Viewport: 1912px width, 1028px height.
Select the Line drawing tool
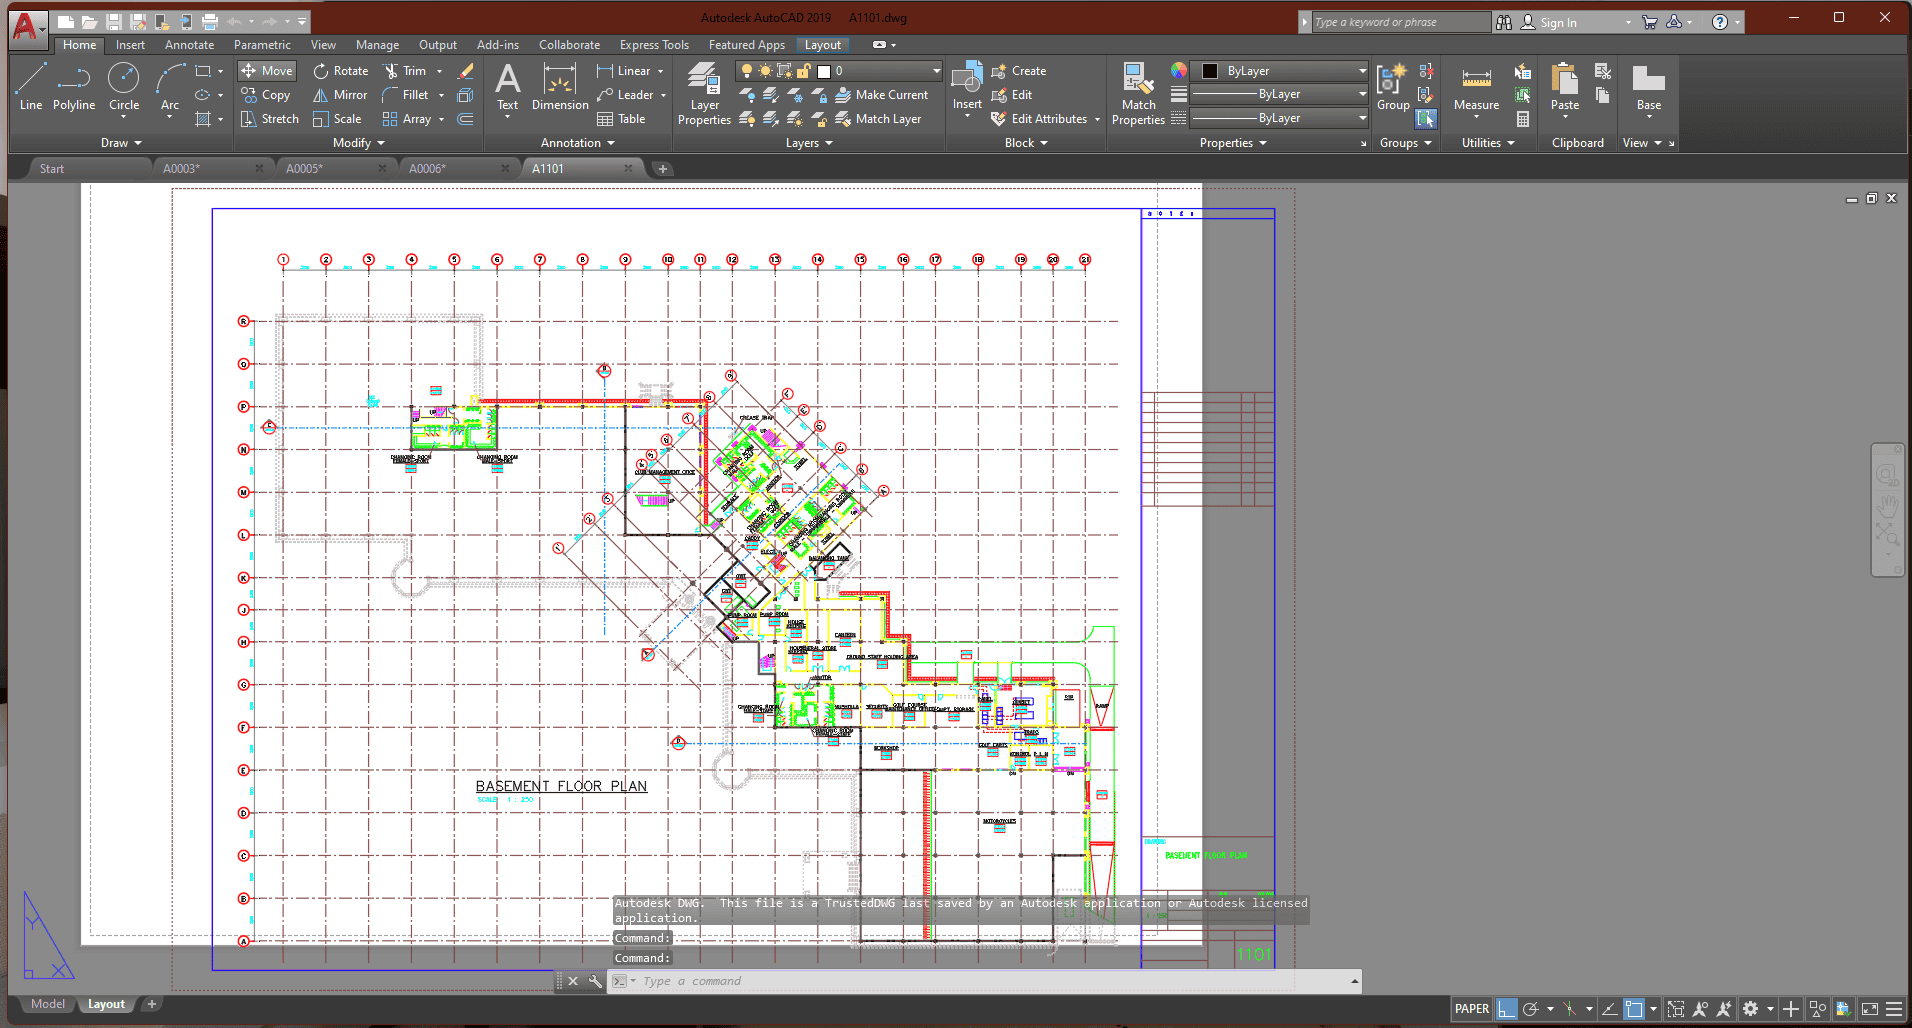point(30,86)
